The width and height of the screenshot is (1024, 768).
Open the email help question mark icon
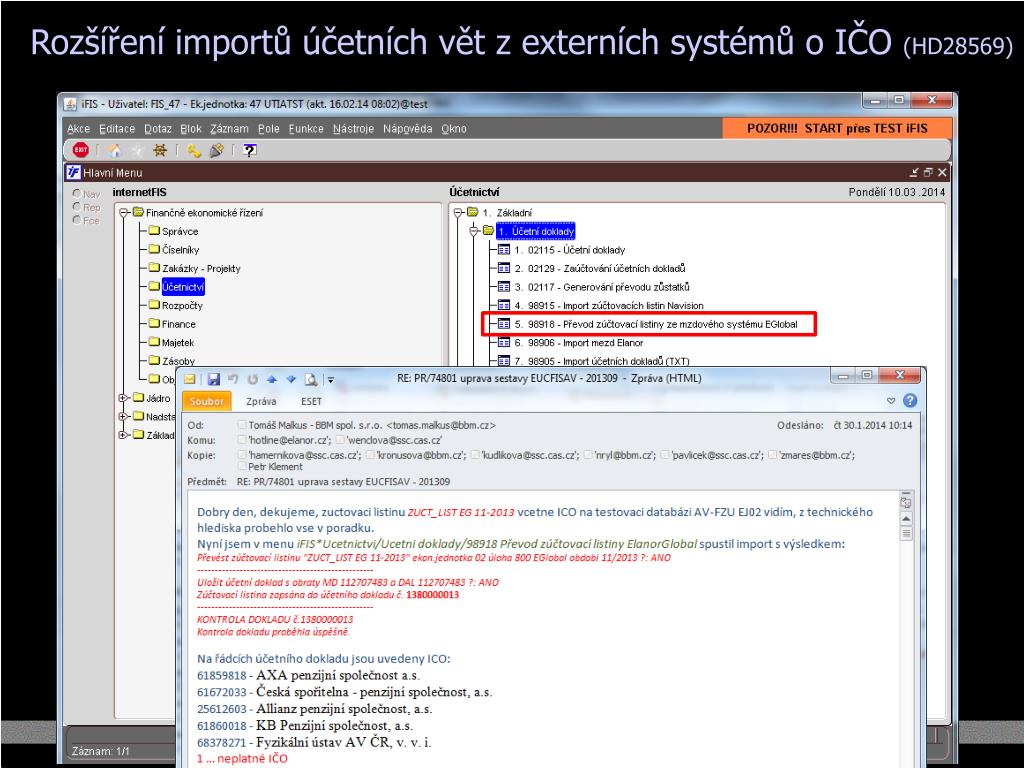point(910,400)
